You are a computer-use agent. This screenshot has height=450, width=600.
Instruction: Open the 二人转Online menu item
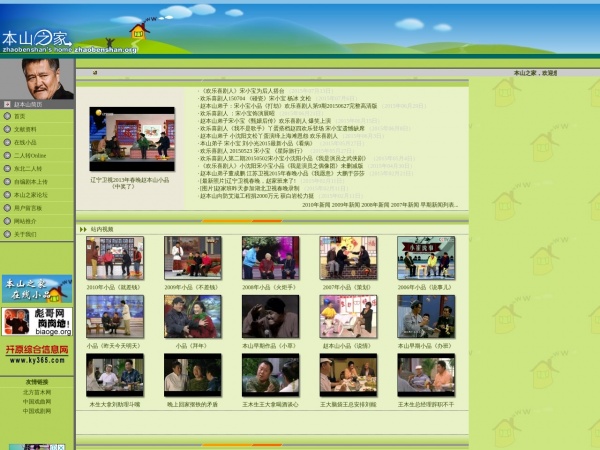point(30,156)
